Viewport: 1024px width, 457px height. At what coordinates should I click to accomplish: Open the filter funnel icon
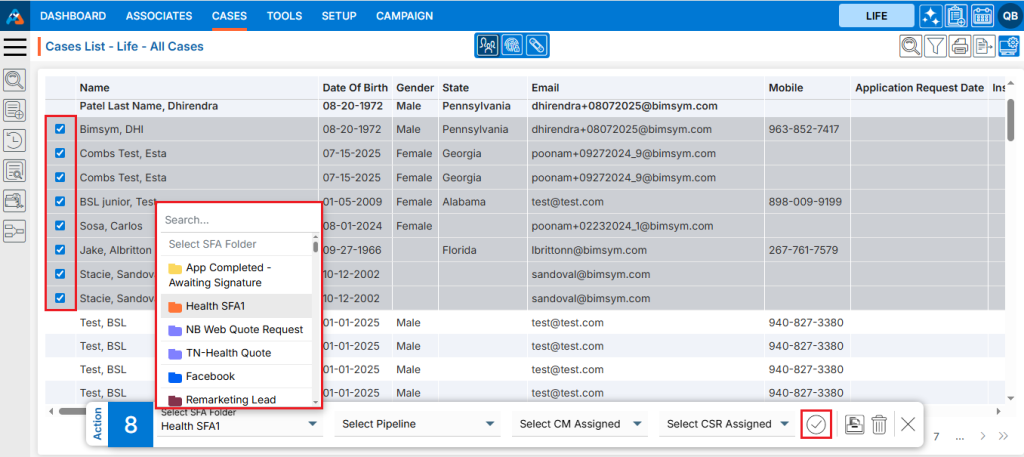(935, 45)
